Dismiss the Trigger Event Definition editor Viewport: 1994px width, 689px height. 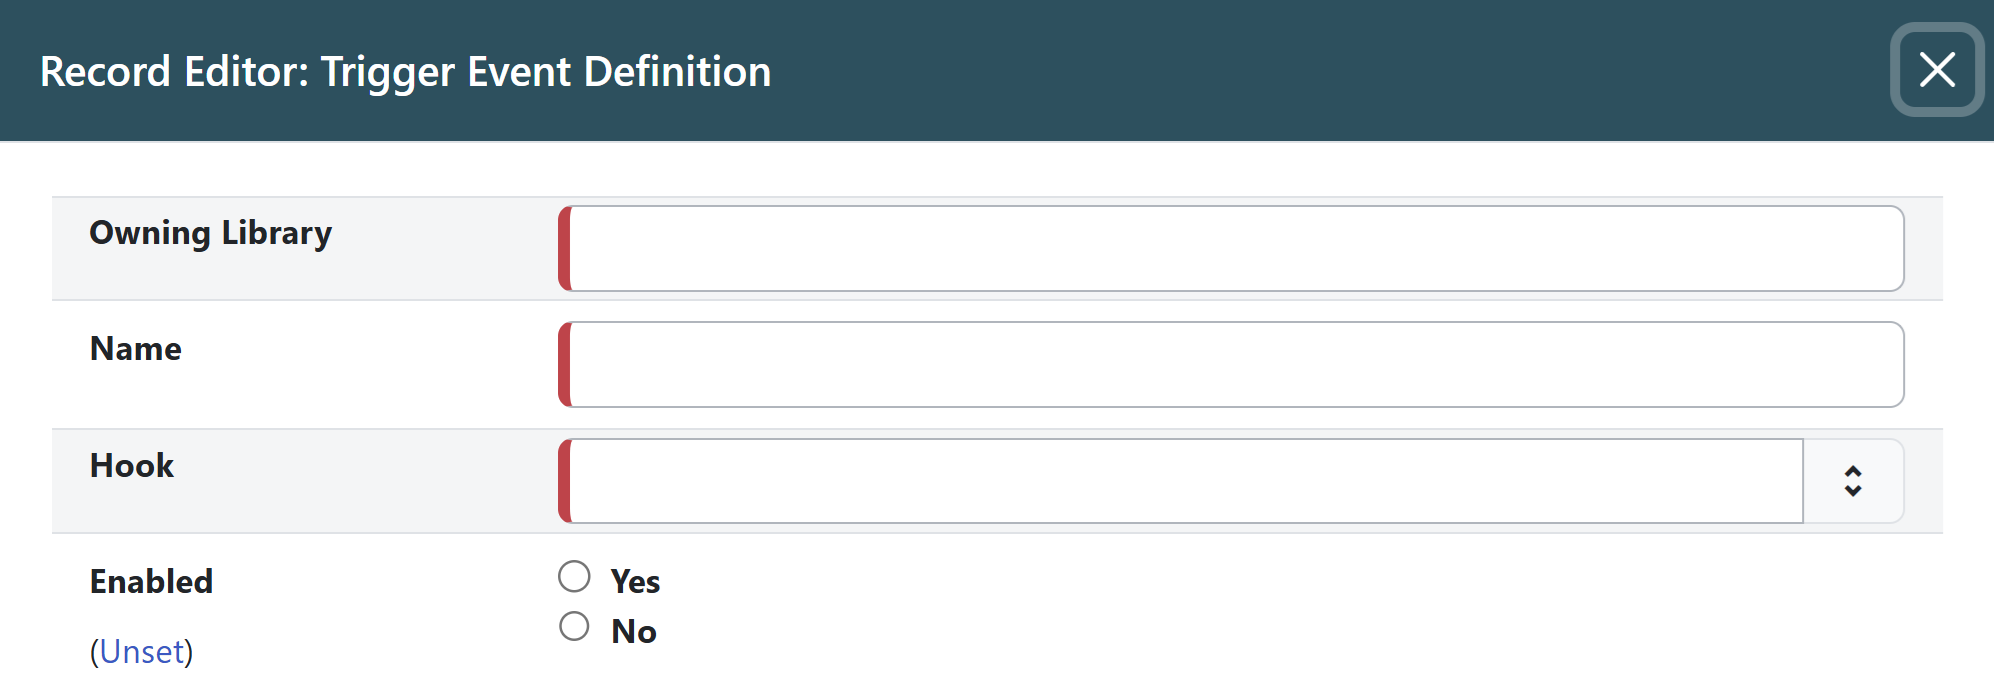click(x=1937, y=70)
